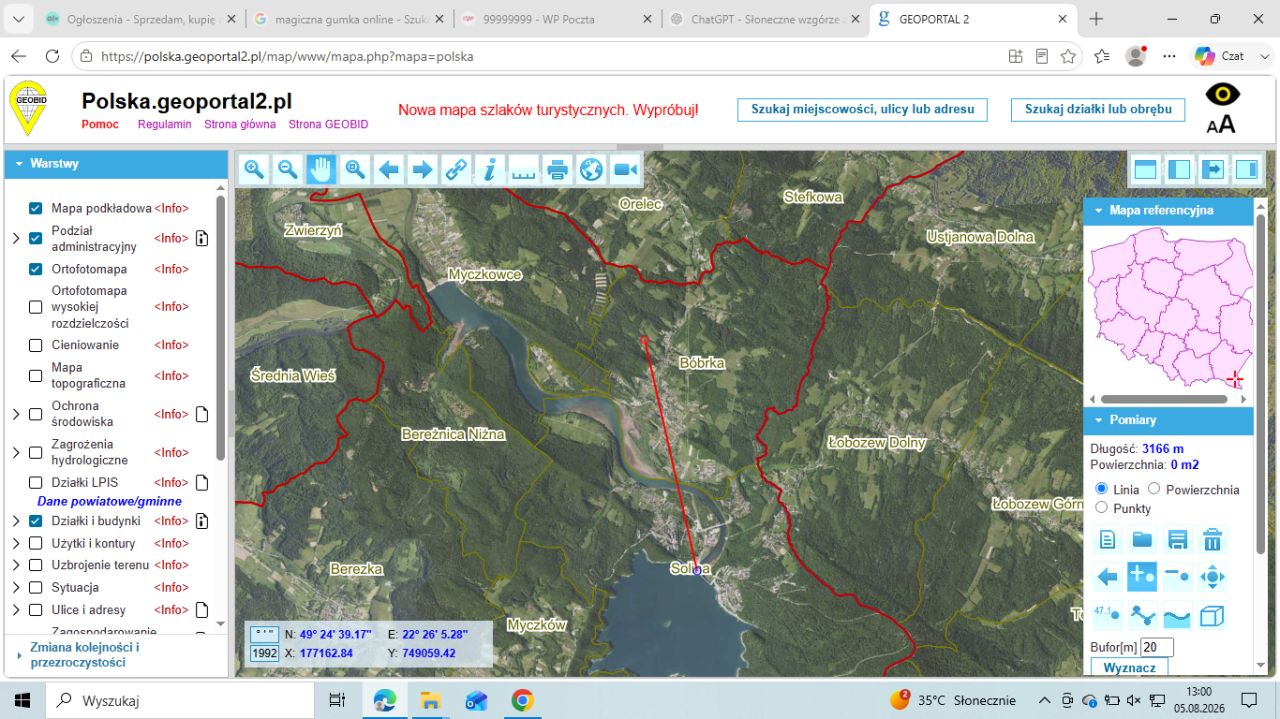Save measurement with the diskette icon
Image resolution: width=1280 pixels, height=719 pixels.
(1177, 540)
